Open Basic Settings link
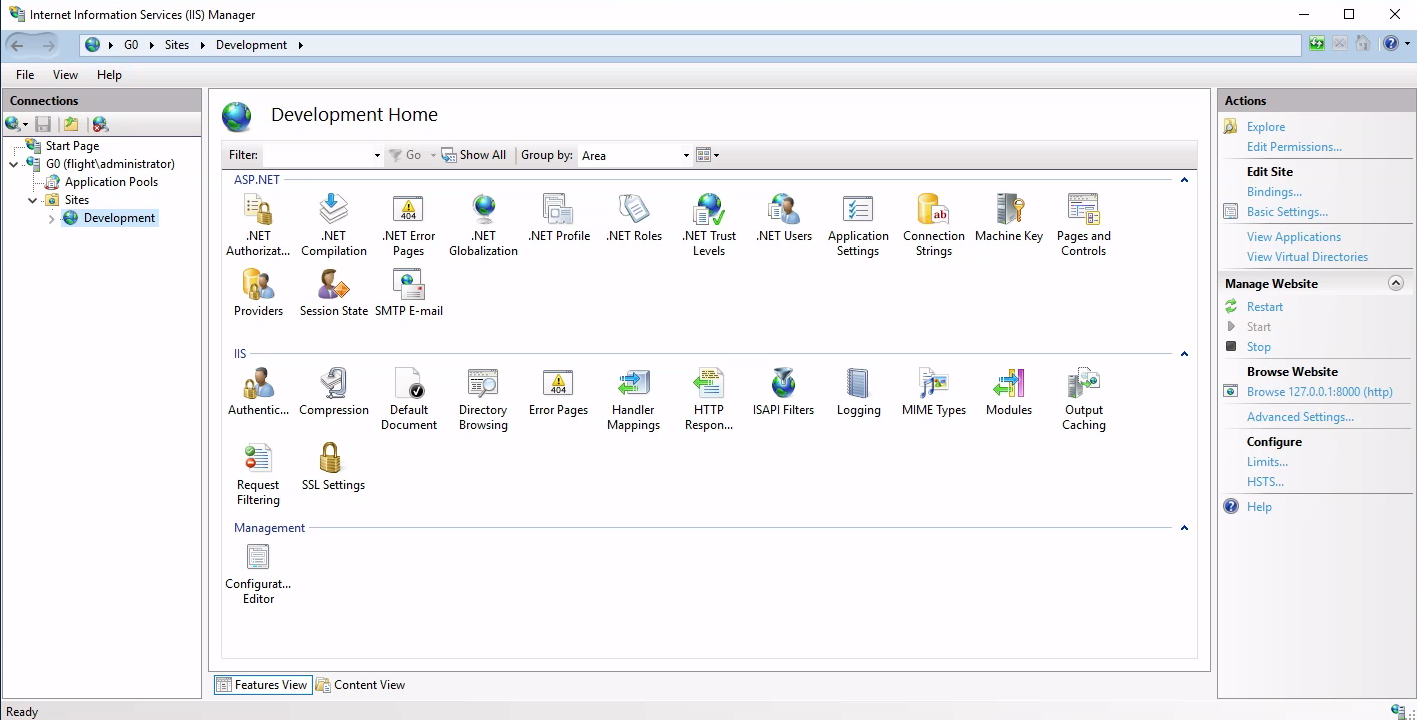This screenshot has width=1417, height=720. point(1287,212)
